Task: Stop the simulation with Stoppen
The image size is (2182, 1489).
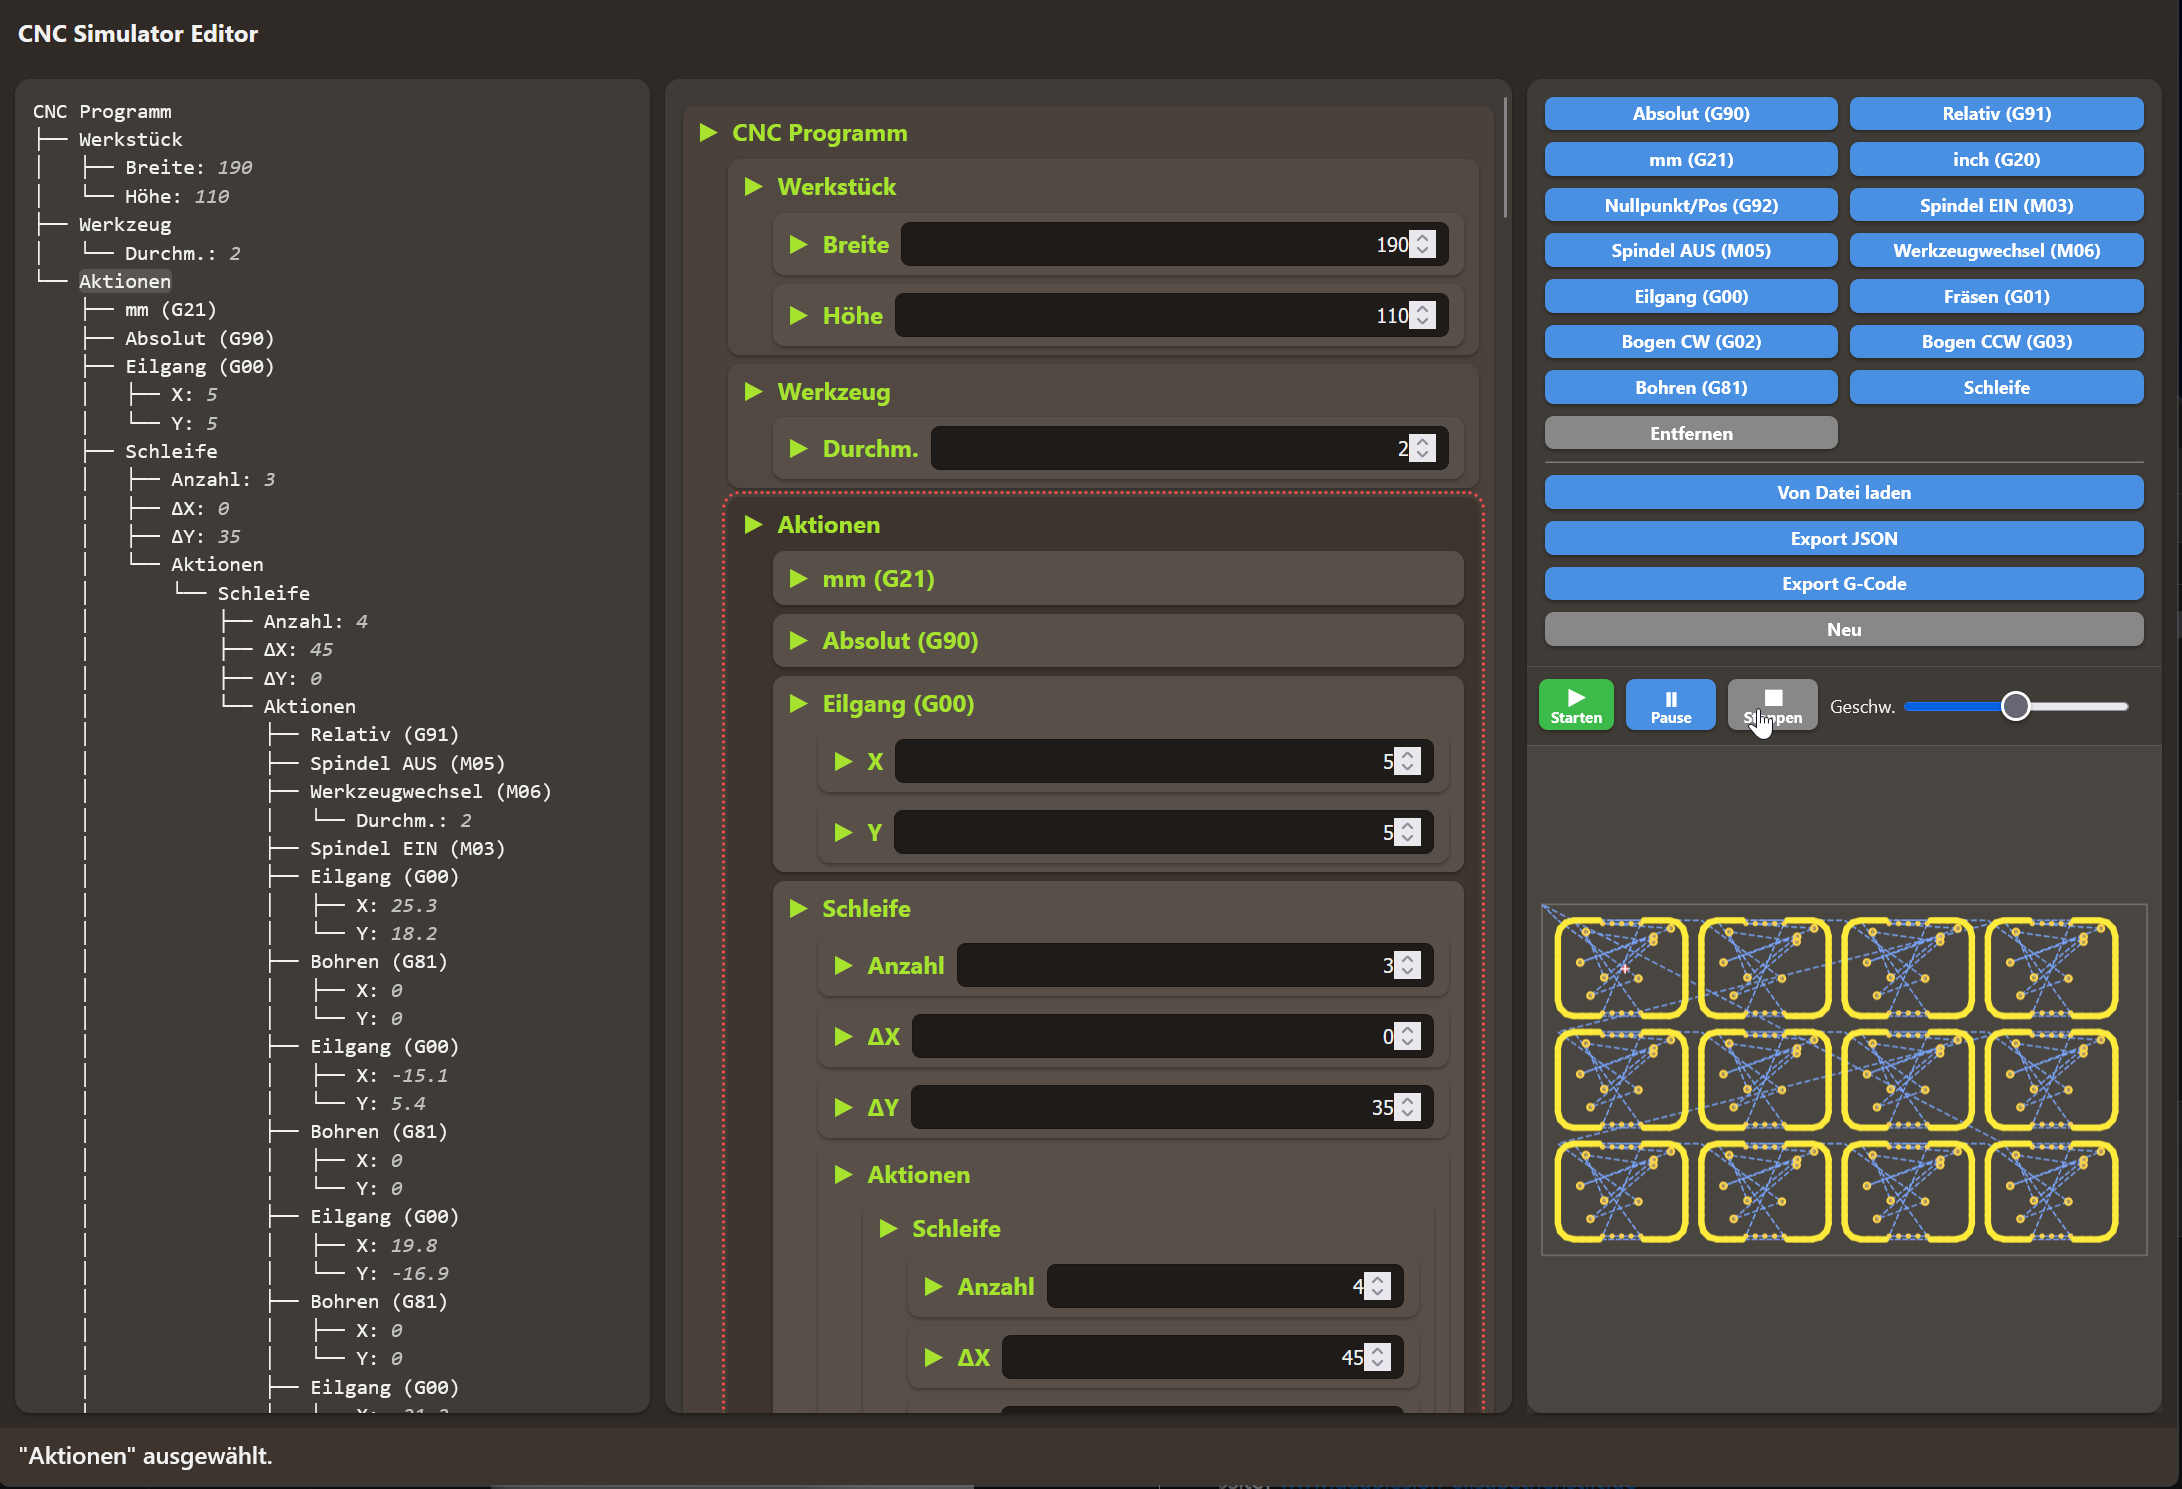Action: (1773, 705)
